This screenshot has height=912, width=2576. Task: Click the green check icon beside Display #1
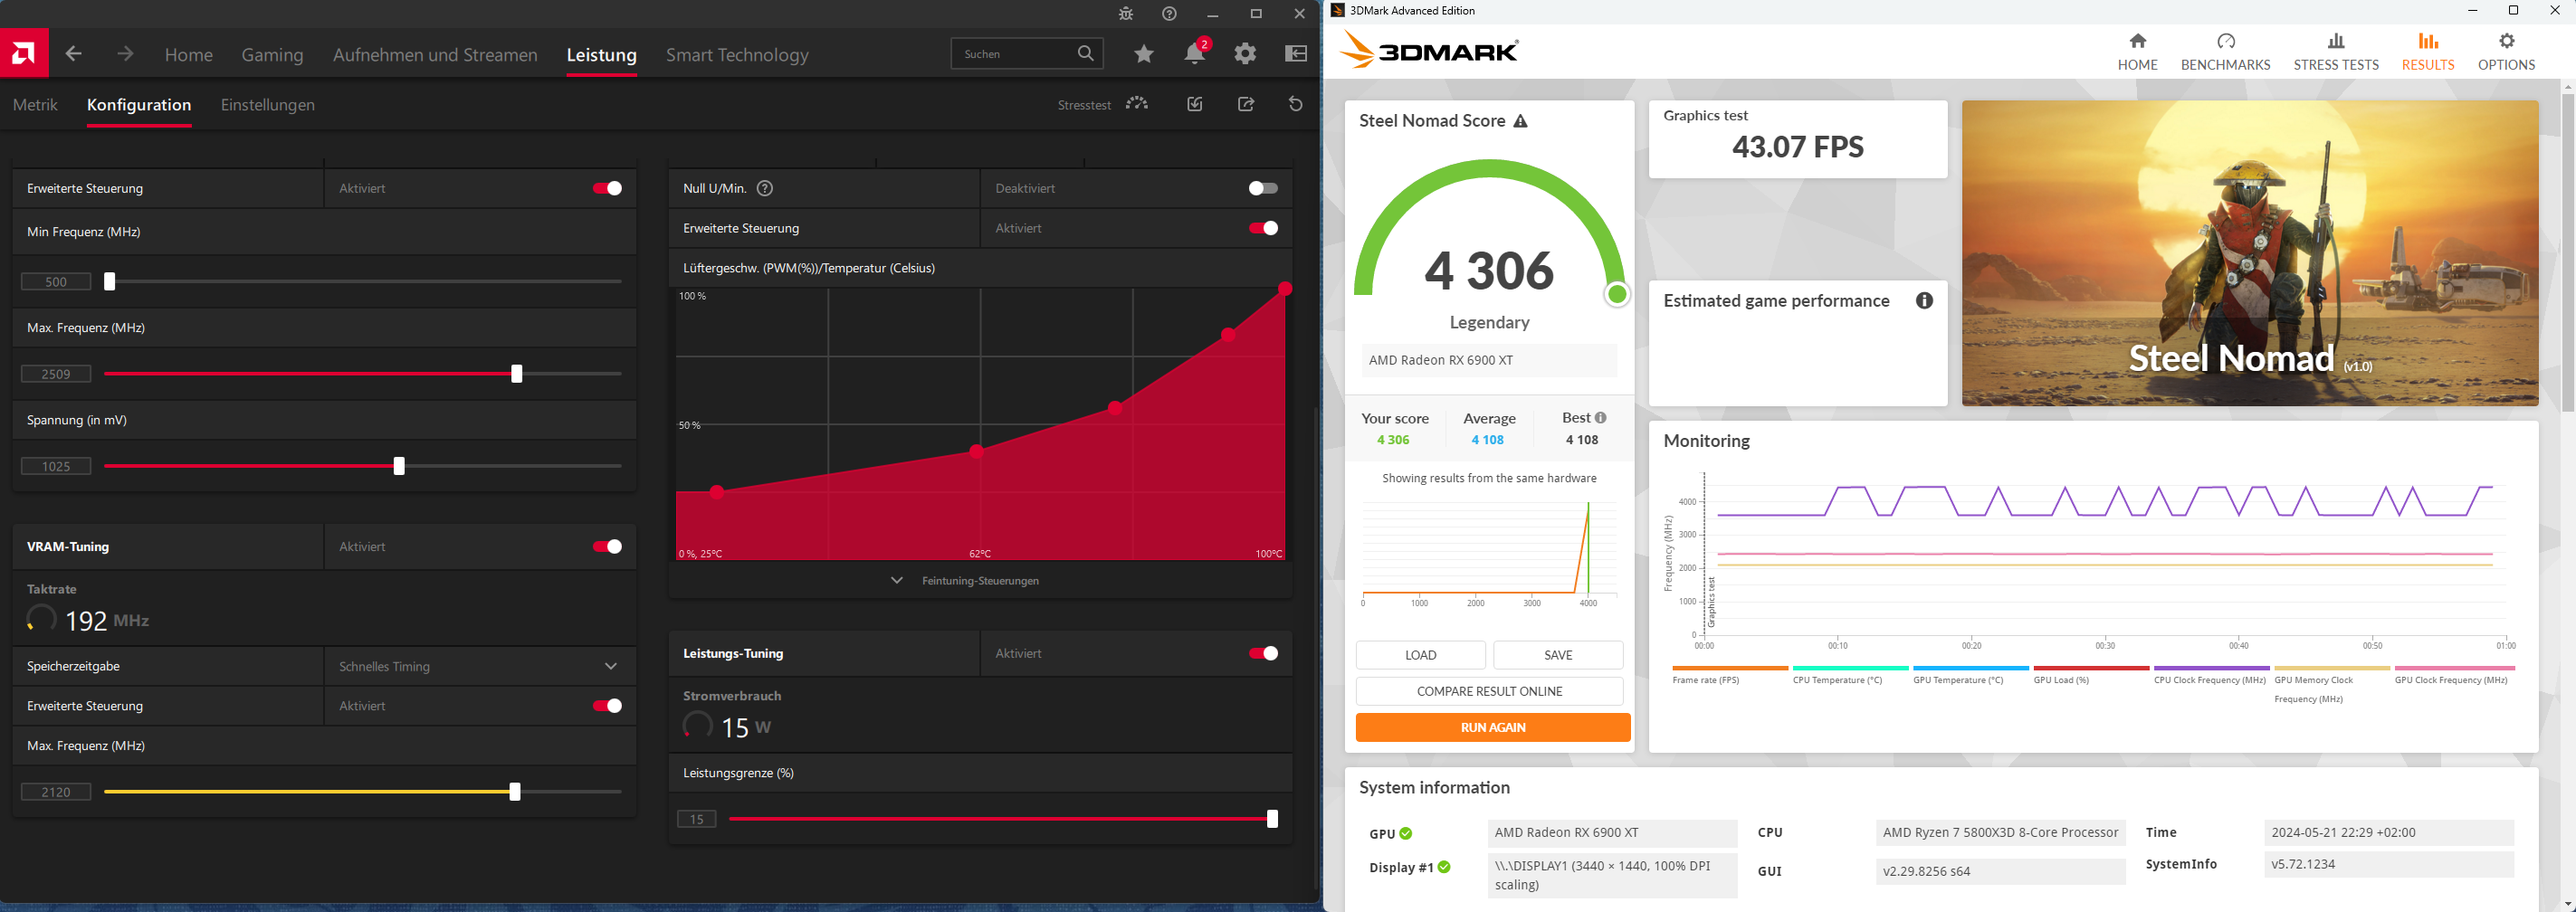click(1444, 868)
